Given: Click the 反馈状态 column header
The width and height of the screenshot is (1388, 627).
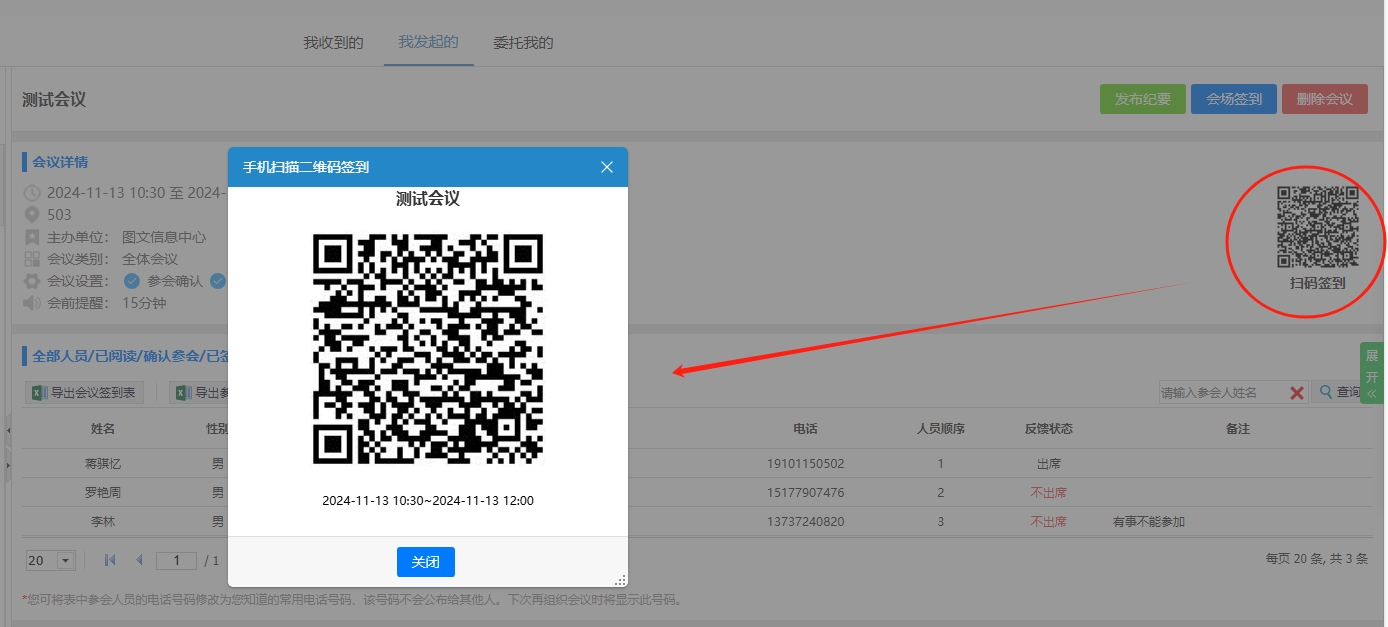Looking at the screenshot, I should (1049, 429).
